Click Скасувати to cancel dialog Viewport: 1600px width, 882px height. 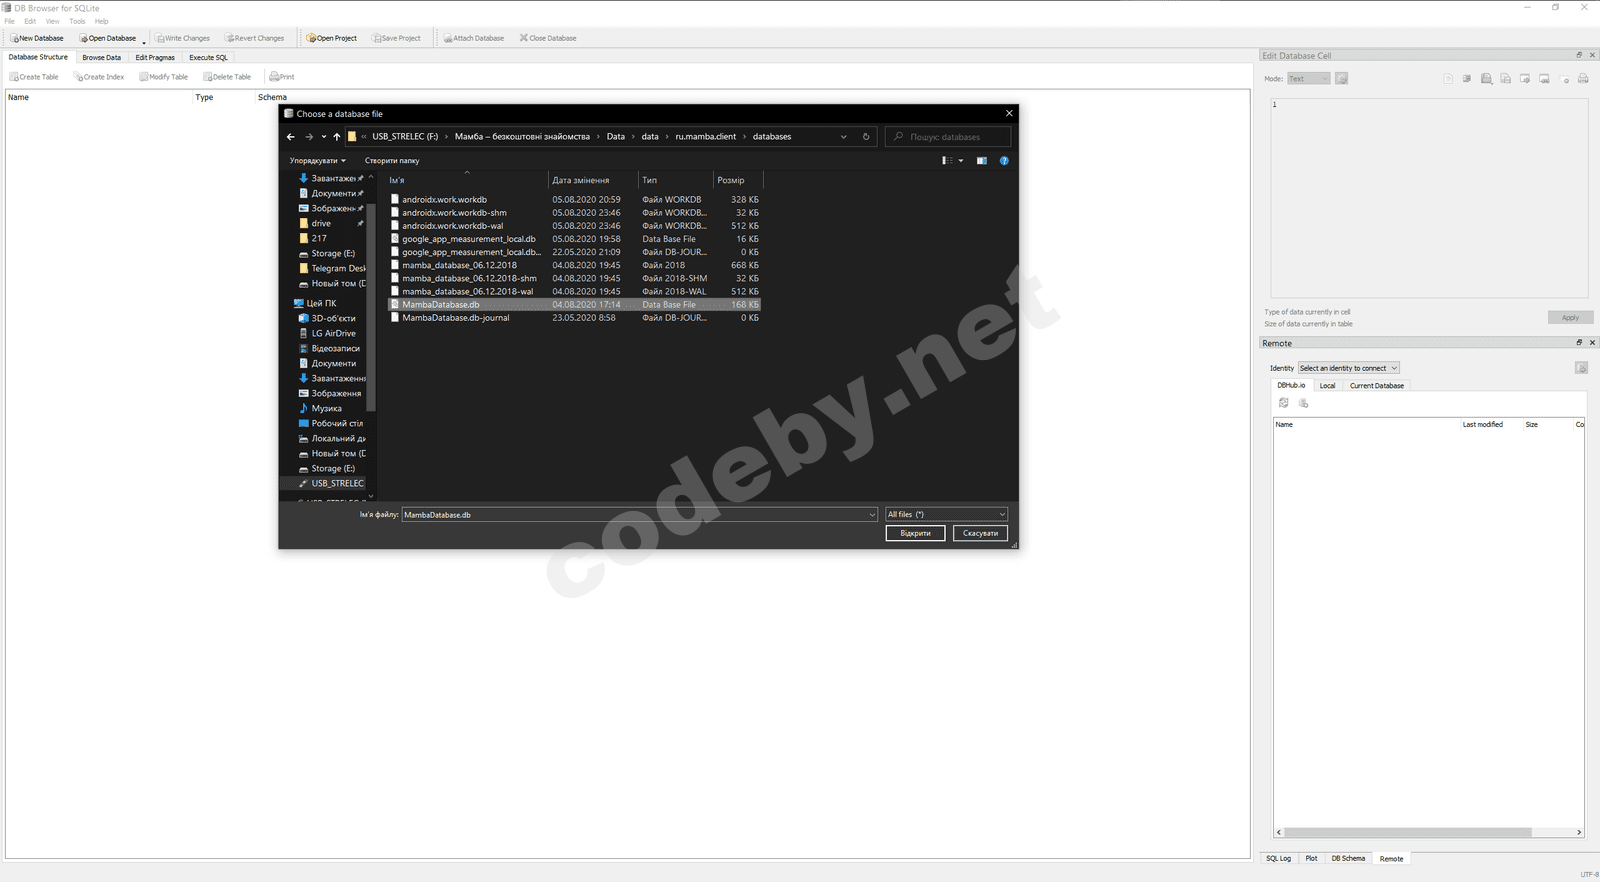(980, 533)
